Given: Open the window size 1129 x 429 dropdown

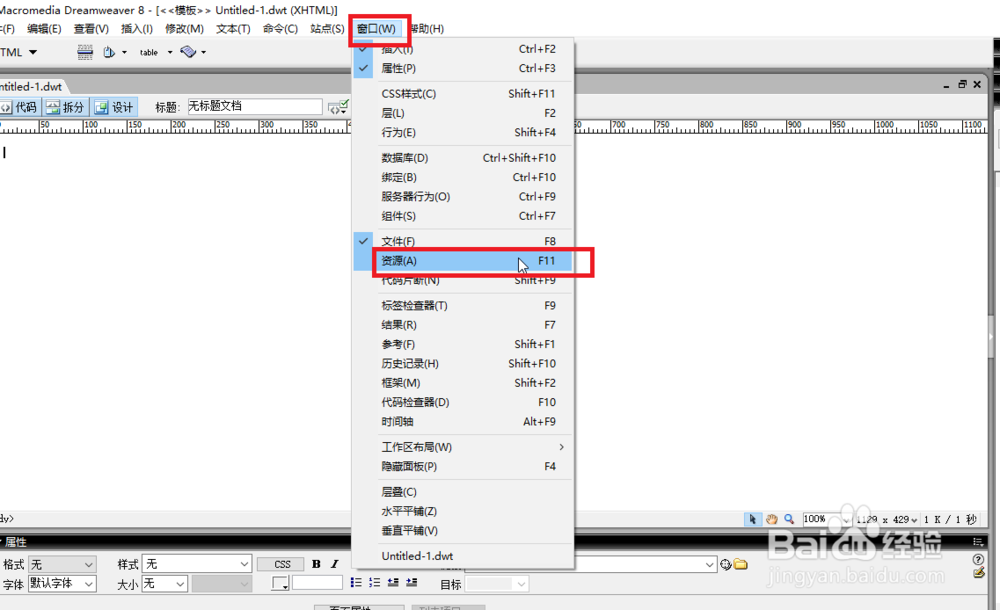Looking at the screenshot, I should coord(886,520).
